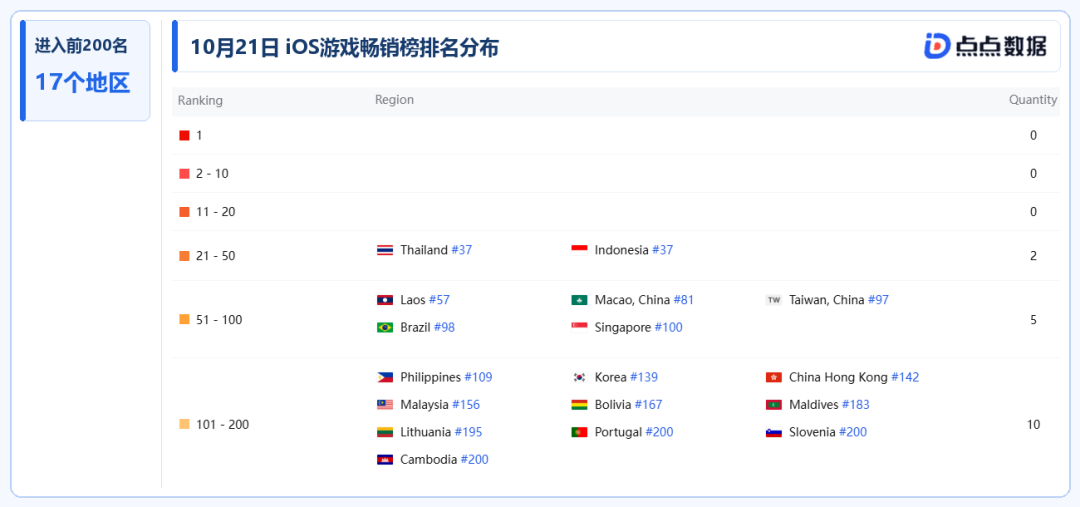1080x507 pixels.
Task: Click the Philippines flag icon
Action: coord(385,377)
